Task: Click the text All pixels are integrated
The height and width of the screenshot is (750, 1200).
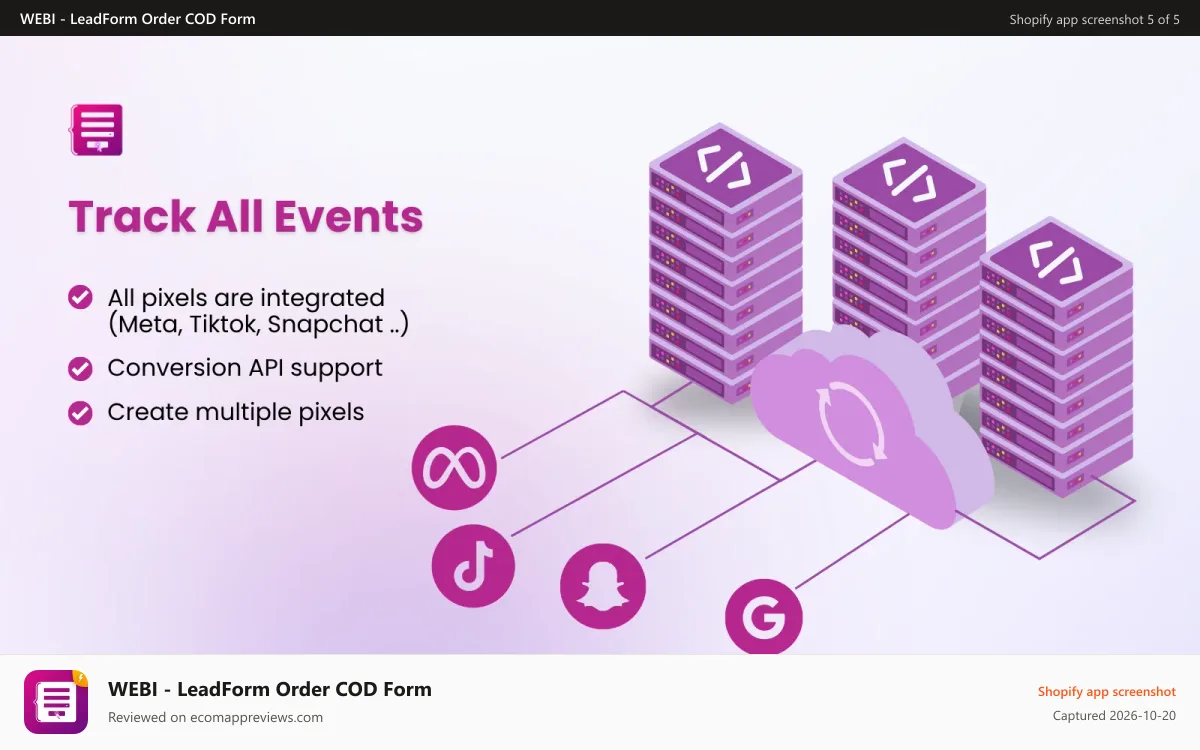Action: click(x=246, y=297)
